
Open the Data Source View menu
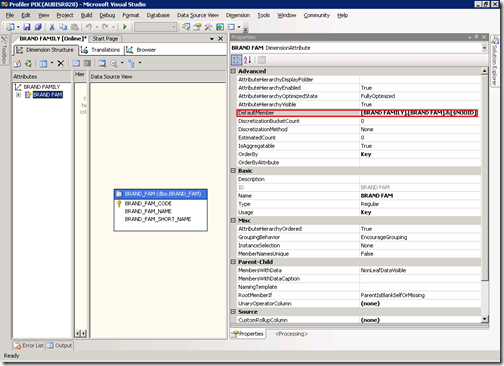(198, 15)
